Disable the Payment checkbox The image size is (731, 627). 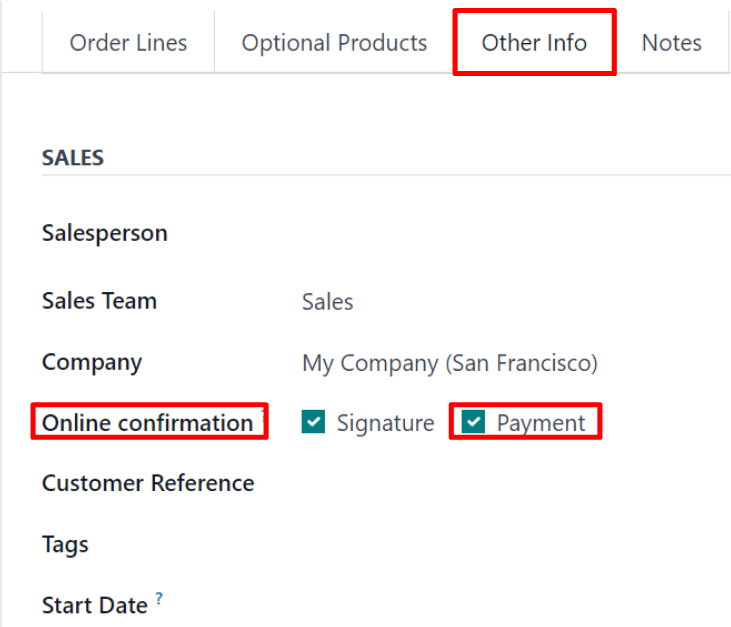(474, 423)
